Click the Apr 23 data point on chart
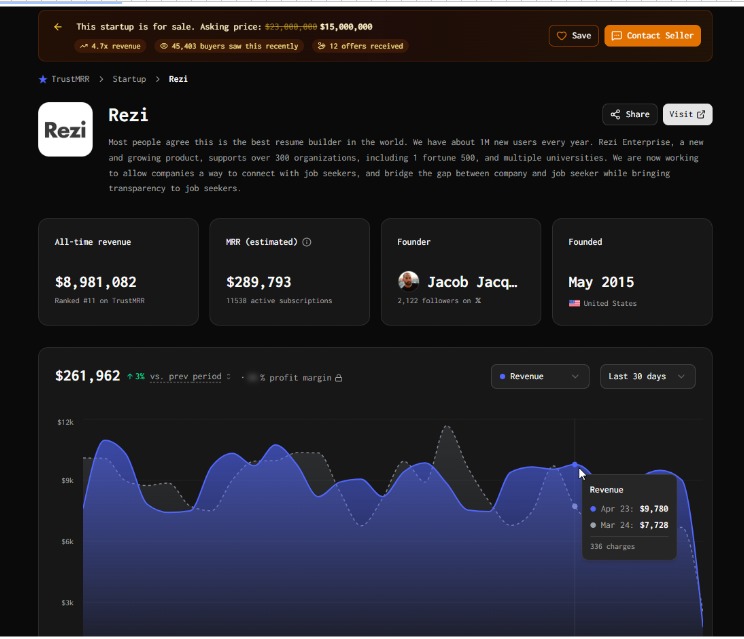The height and width of the screenshot is (639, 744). (x=575, y=465)
